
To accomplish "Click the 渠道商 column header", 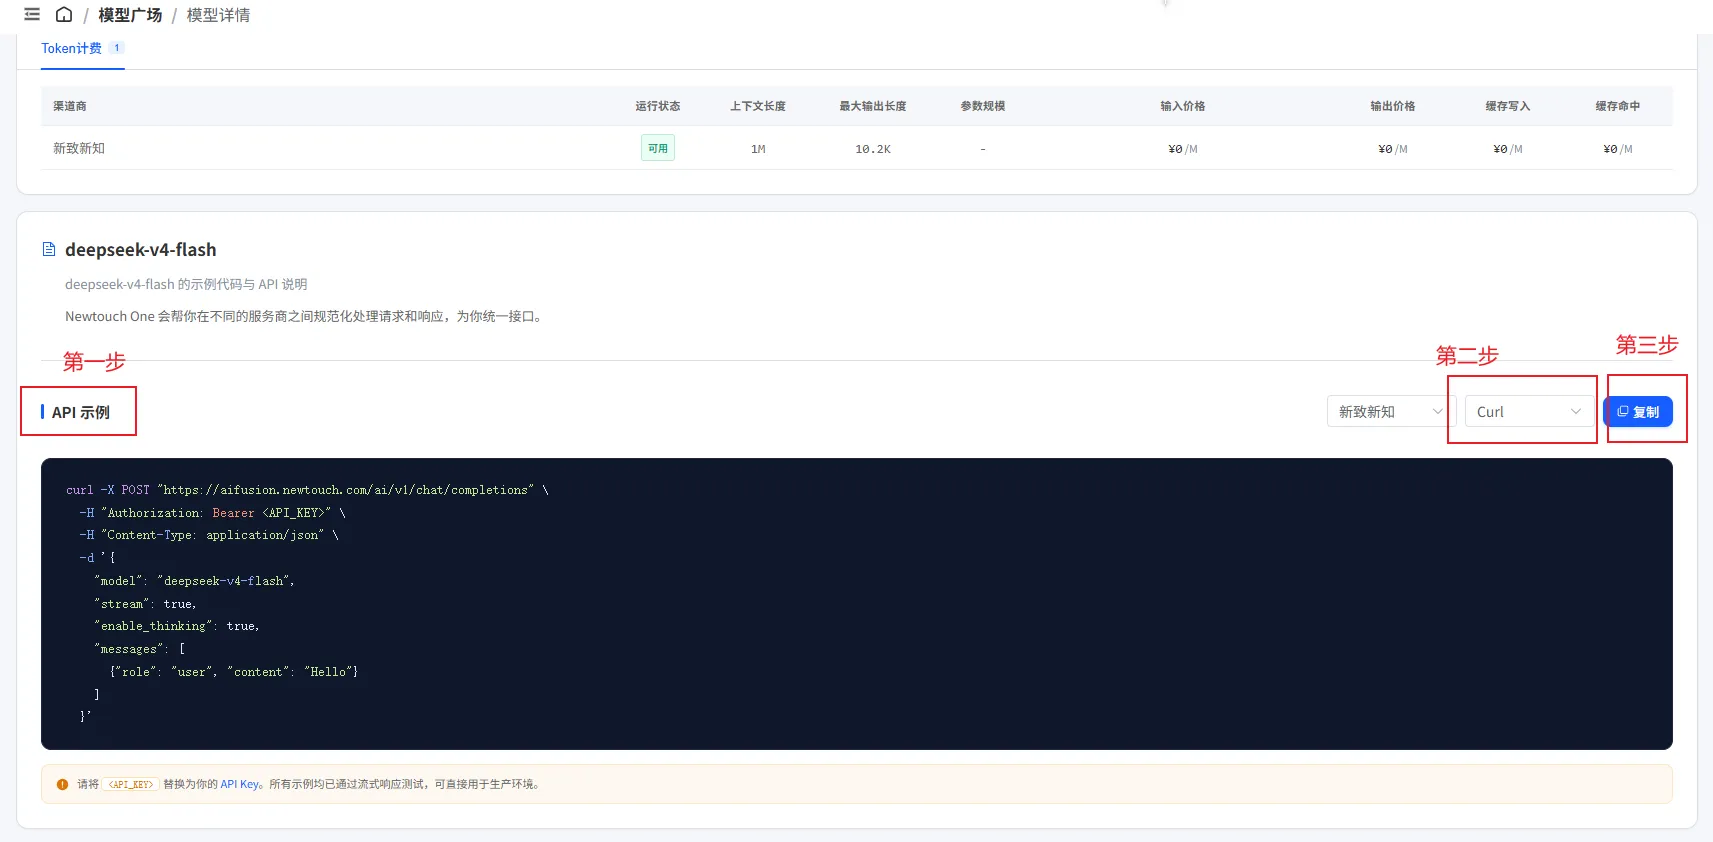I will pyautogui.click(x=70, y=106).
